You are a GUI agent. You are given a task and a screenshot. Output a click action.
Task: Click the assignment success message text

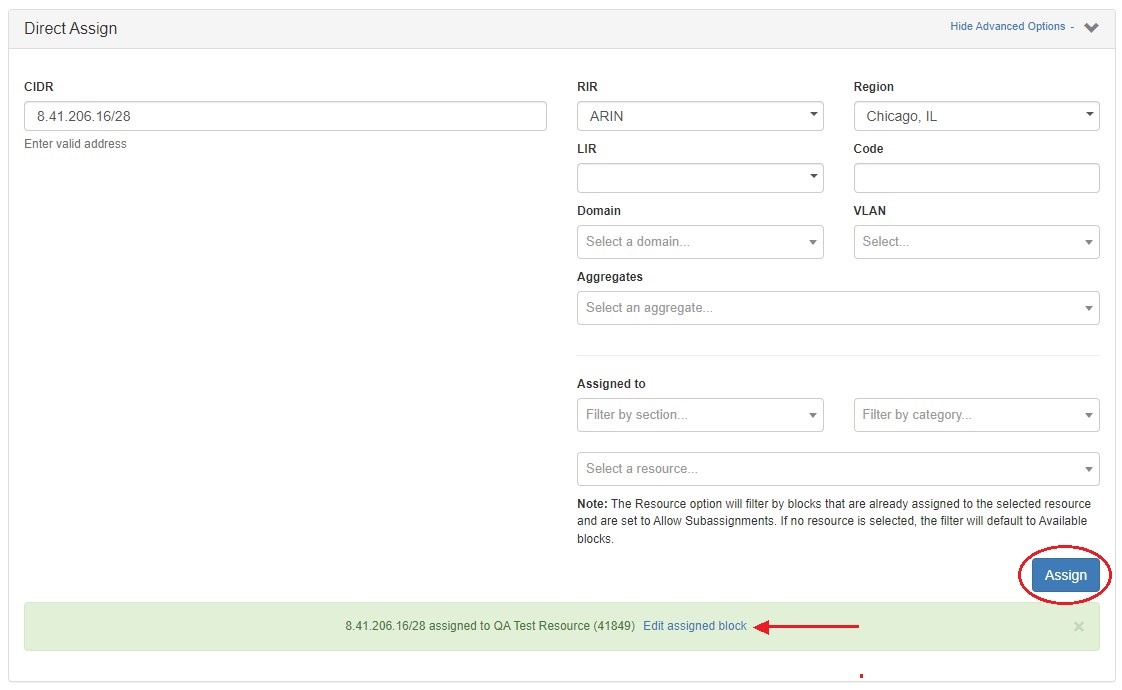tap(489, 626)
